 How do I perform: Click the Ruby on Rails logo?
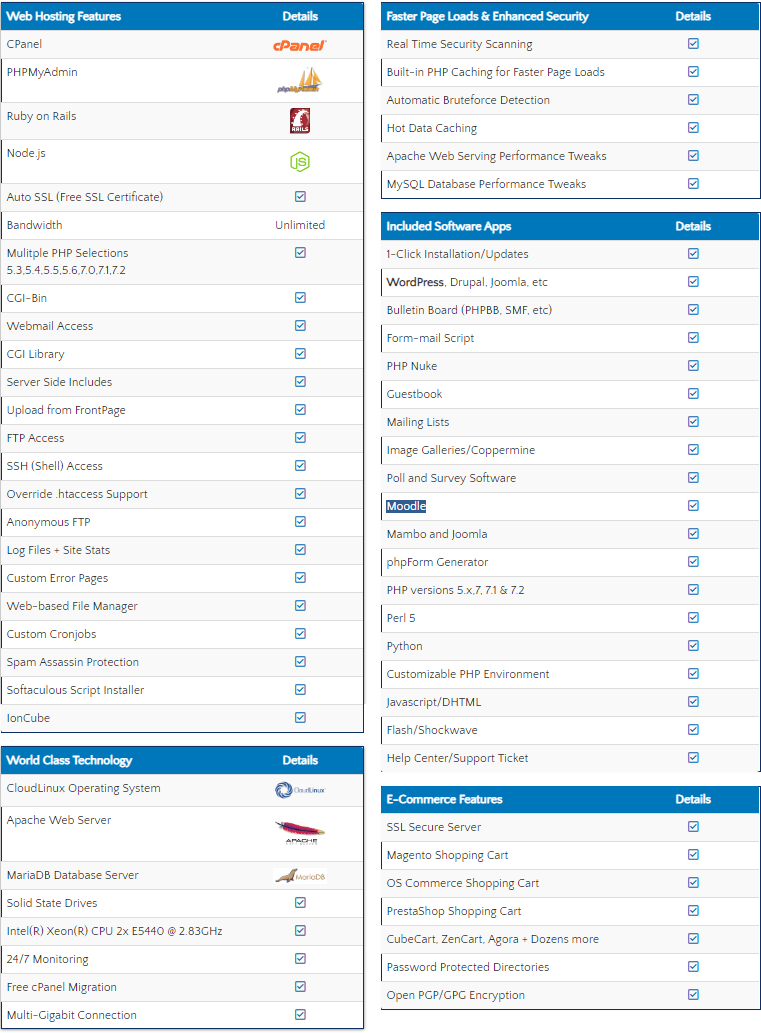pyautogui.click(x=300, y=121)
